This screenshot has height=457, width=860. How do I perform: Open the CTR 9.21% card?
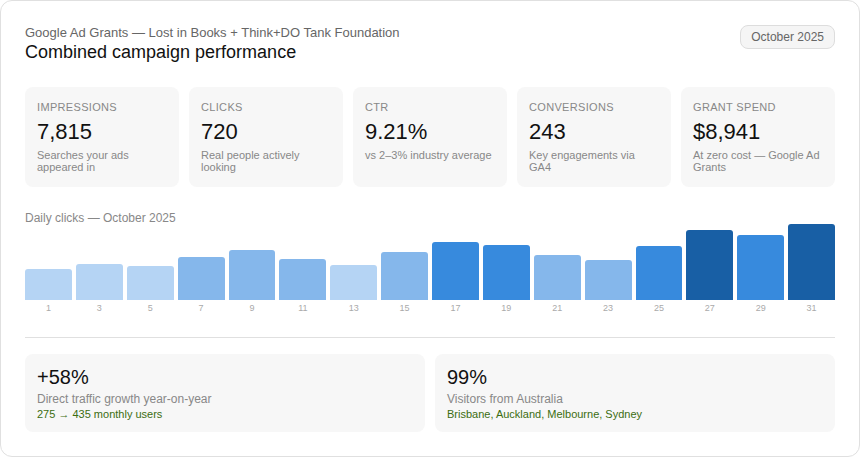pyautogui.click(x=430, y=136)
